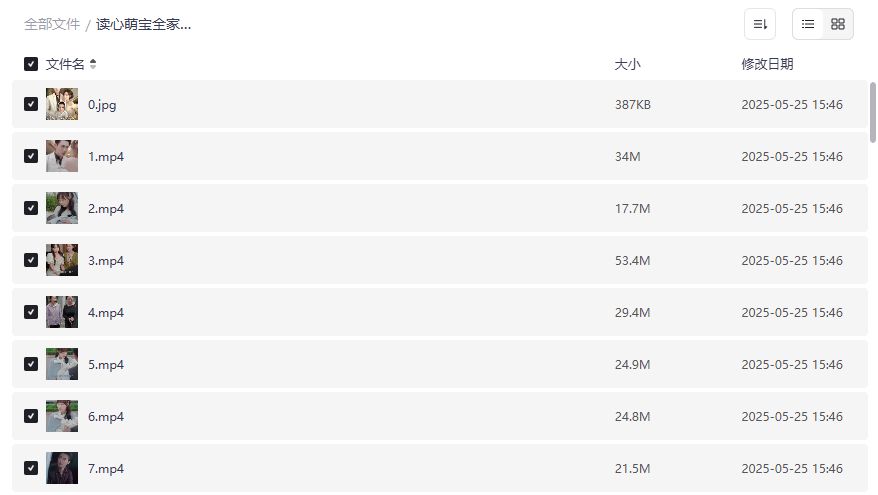This screenshot has width=878, height=495.
Task: Switch to list view layout
Action: pyautogui.click(x=808, y=24)
